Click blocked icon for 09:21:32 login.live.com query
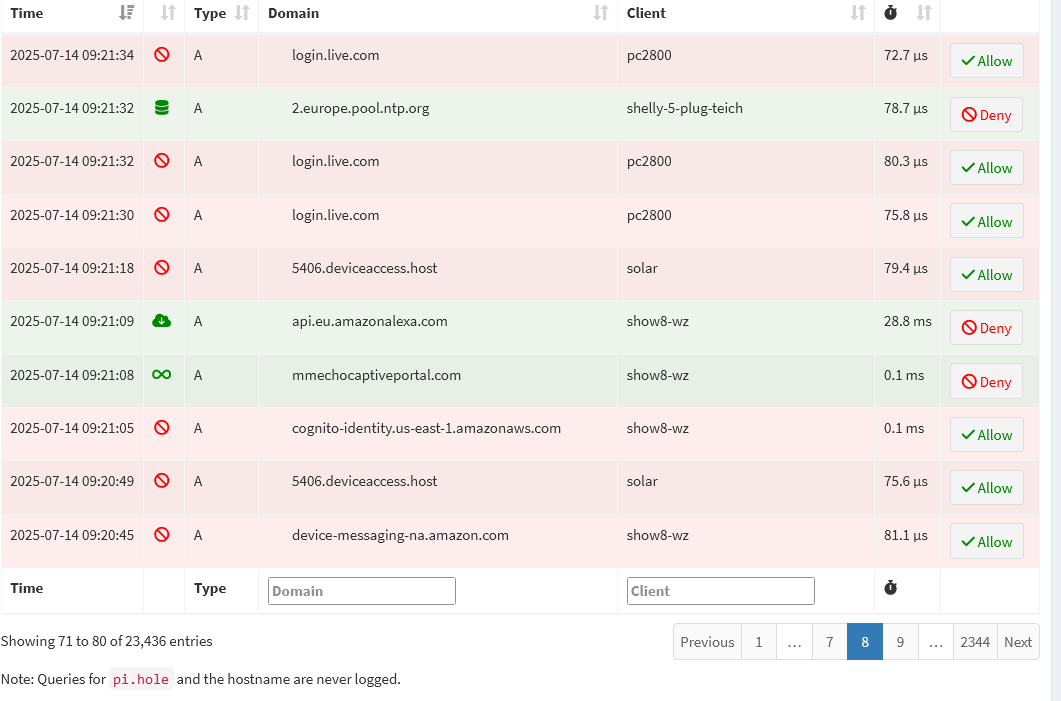This screenshot has width=1061, height=701. [x=162, y=160]
